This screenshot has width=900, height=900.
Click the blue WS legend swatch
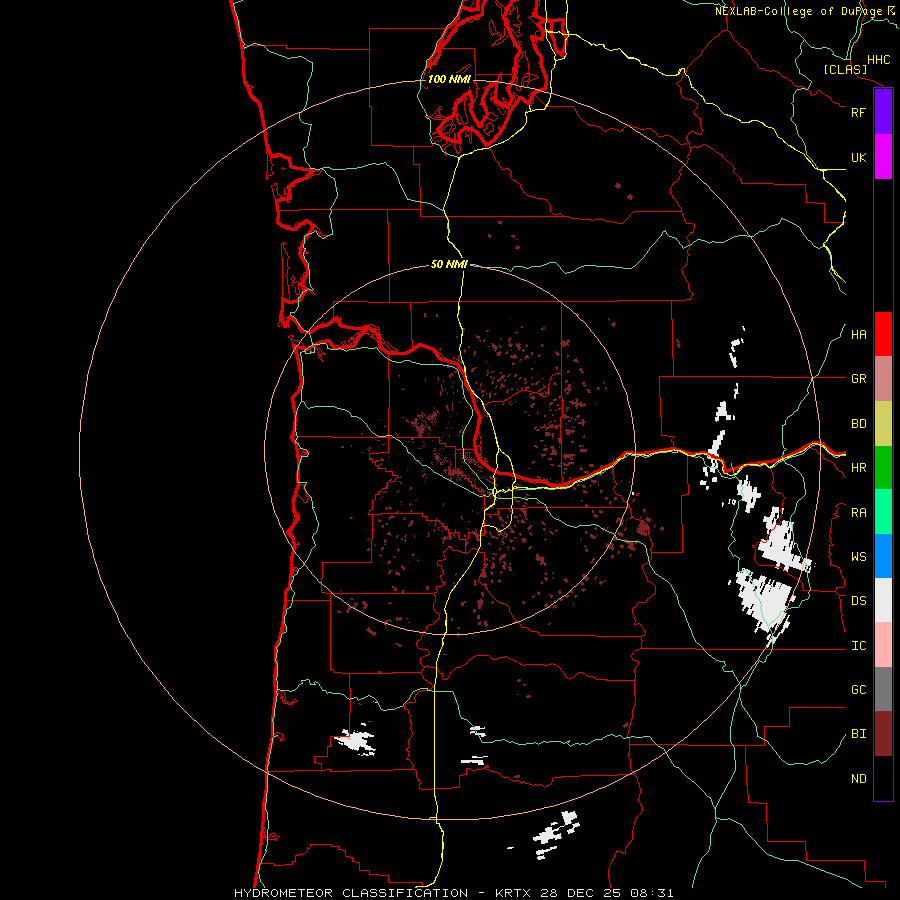coord(883,556)
